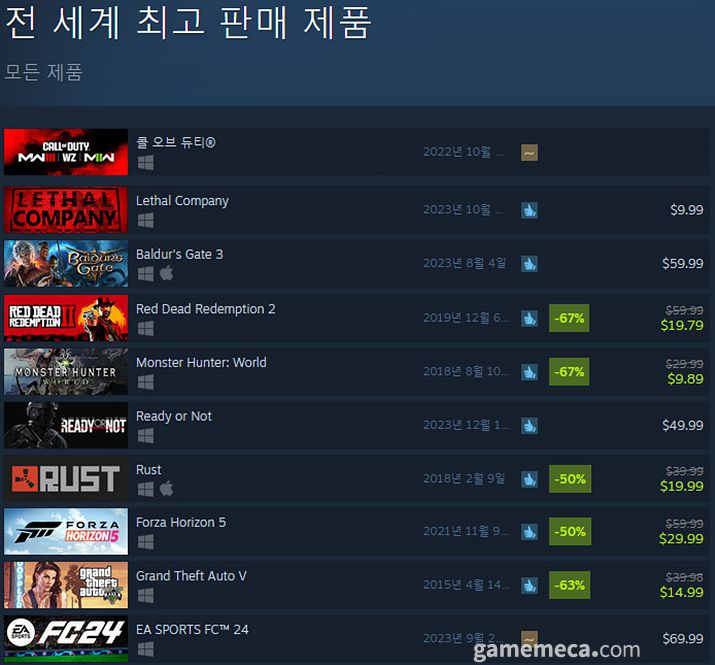Click Windows icon under Forza Horizon 5
Screen dimensions: 715x665
pyautogui.click(x=146, y=542)
